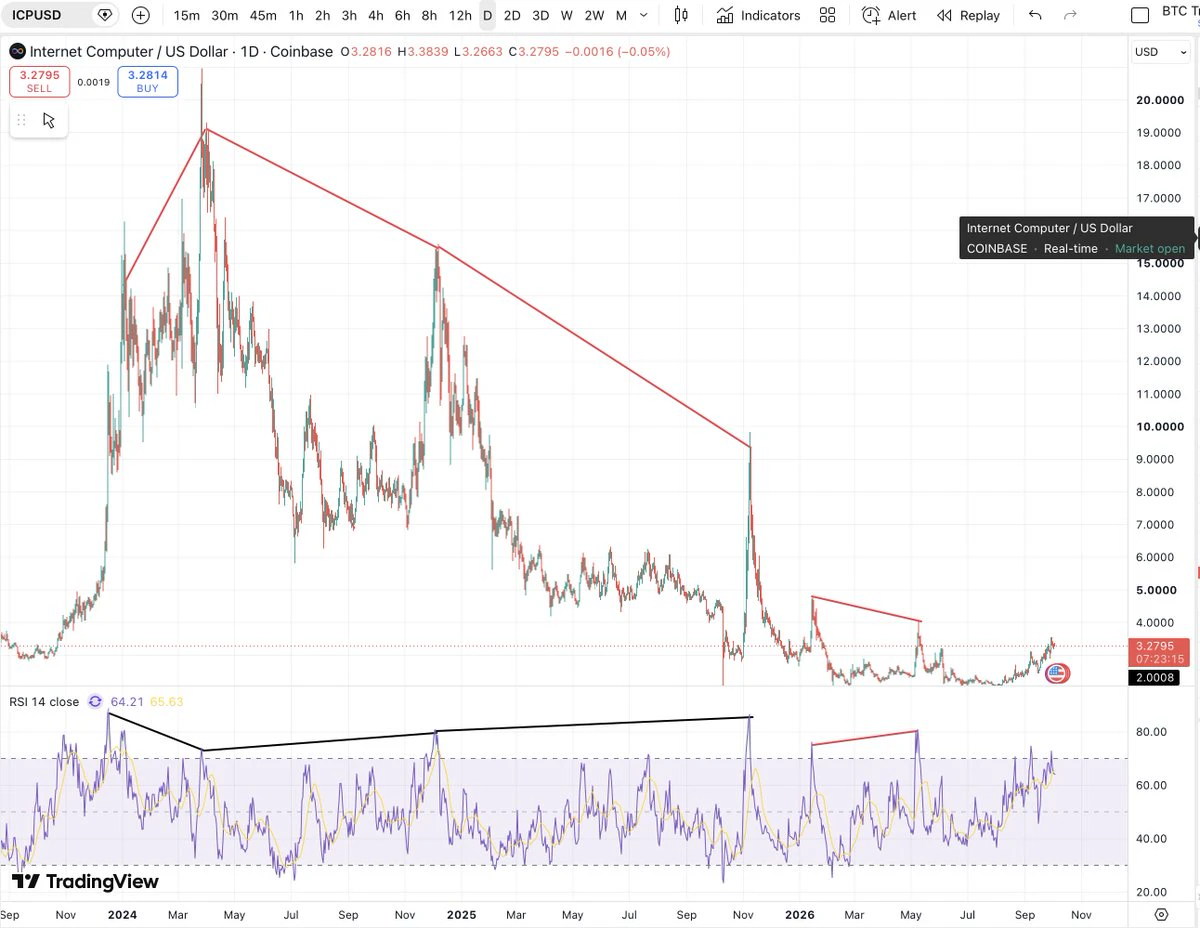The width and height of the screenshot is (1200, 928).
Task: Choose the 3D interval
Action: pyautogui.click(x=540, y=15)
